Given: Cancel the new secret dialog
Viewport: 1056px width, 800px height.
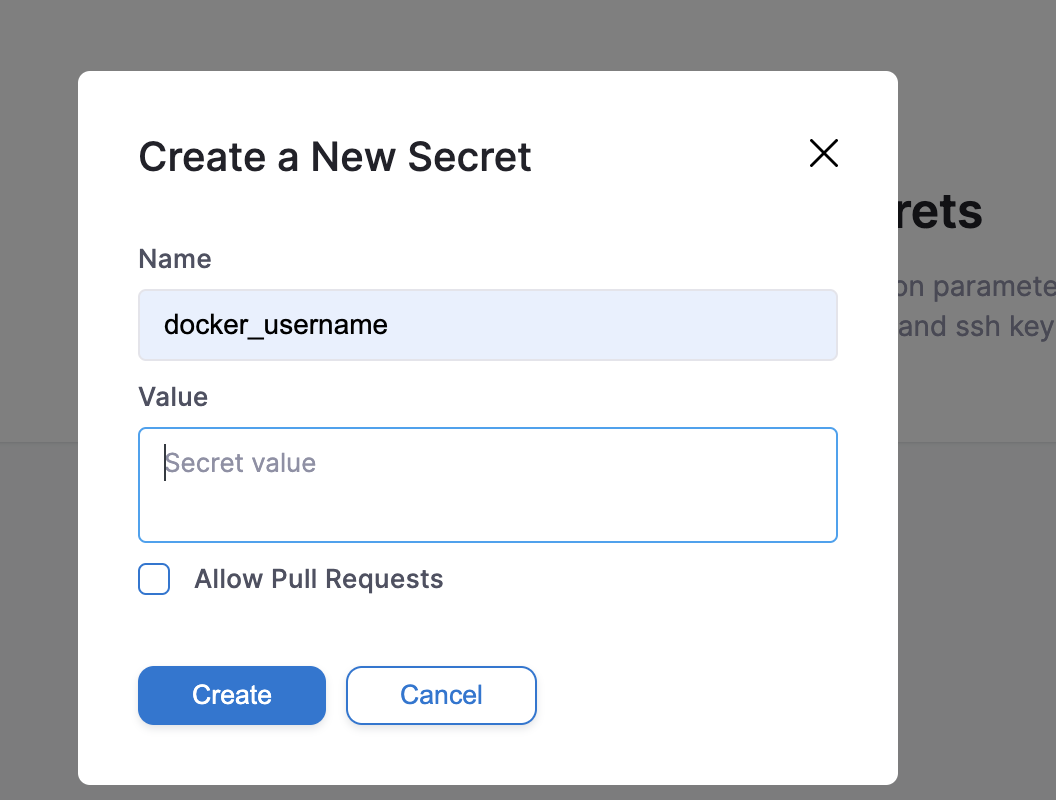Looking at the screenshot, I should coord(441,695).
